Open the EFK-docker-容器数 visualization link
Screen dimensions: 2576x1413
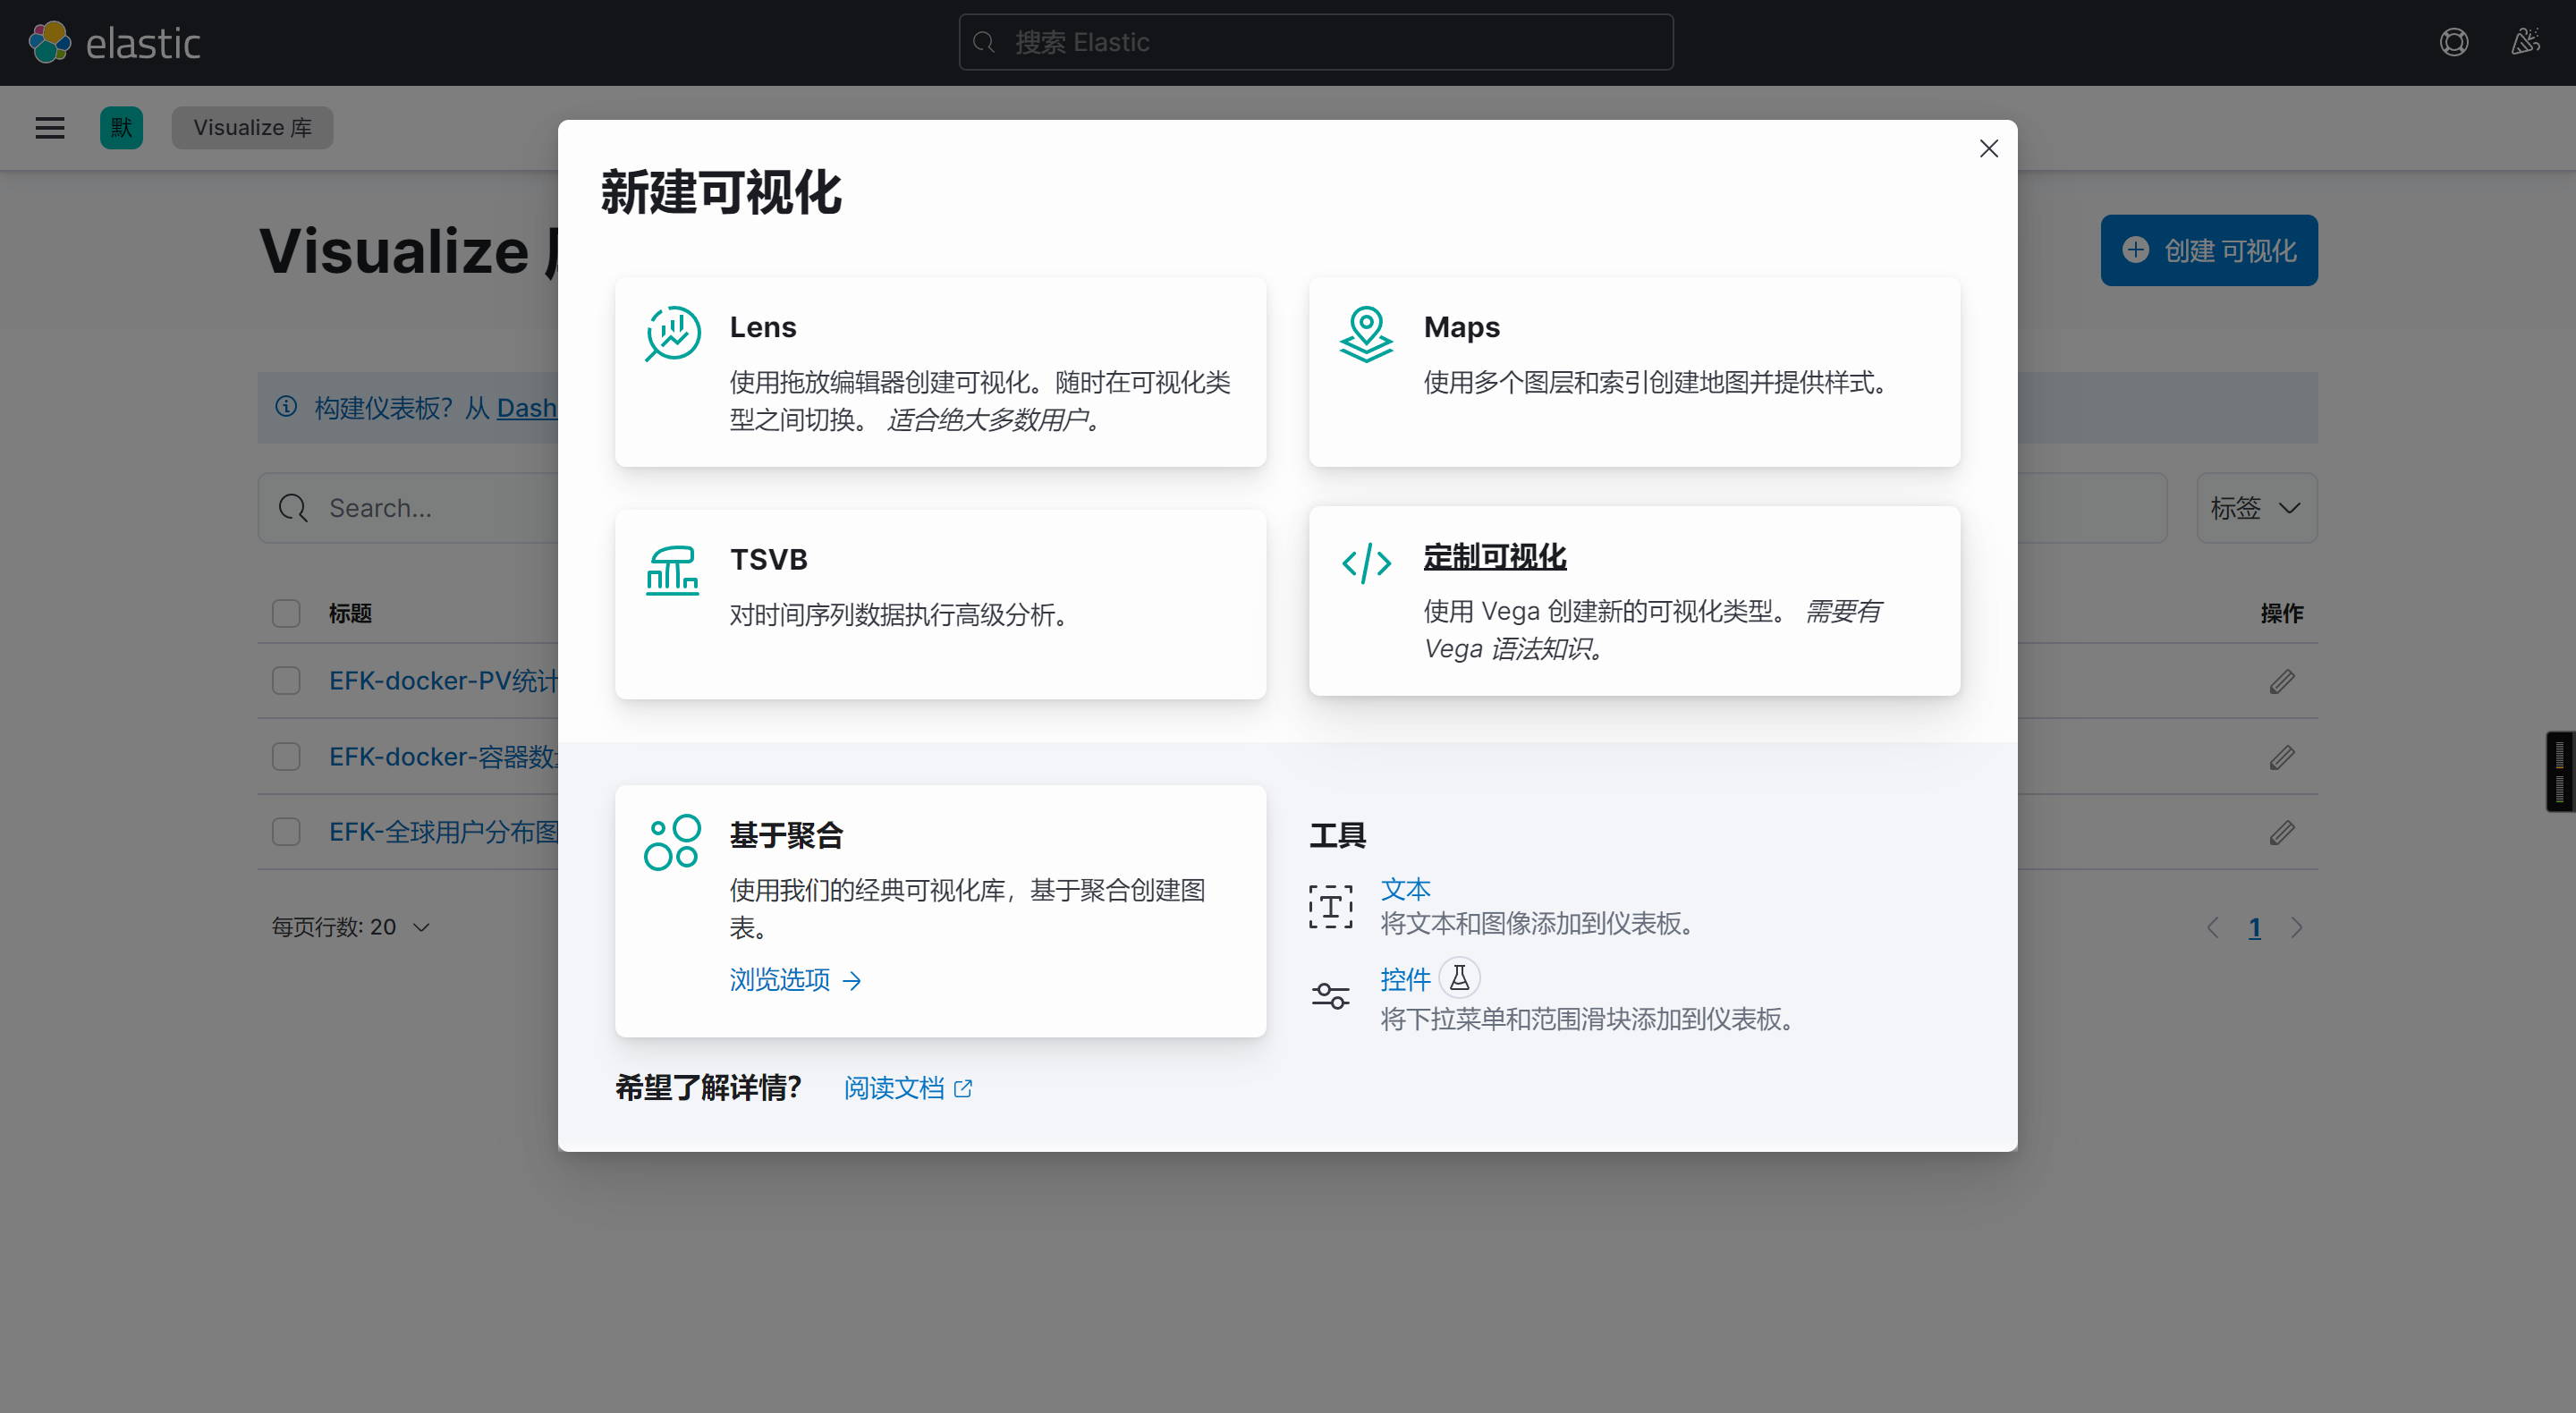[x=443, y=757]
